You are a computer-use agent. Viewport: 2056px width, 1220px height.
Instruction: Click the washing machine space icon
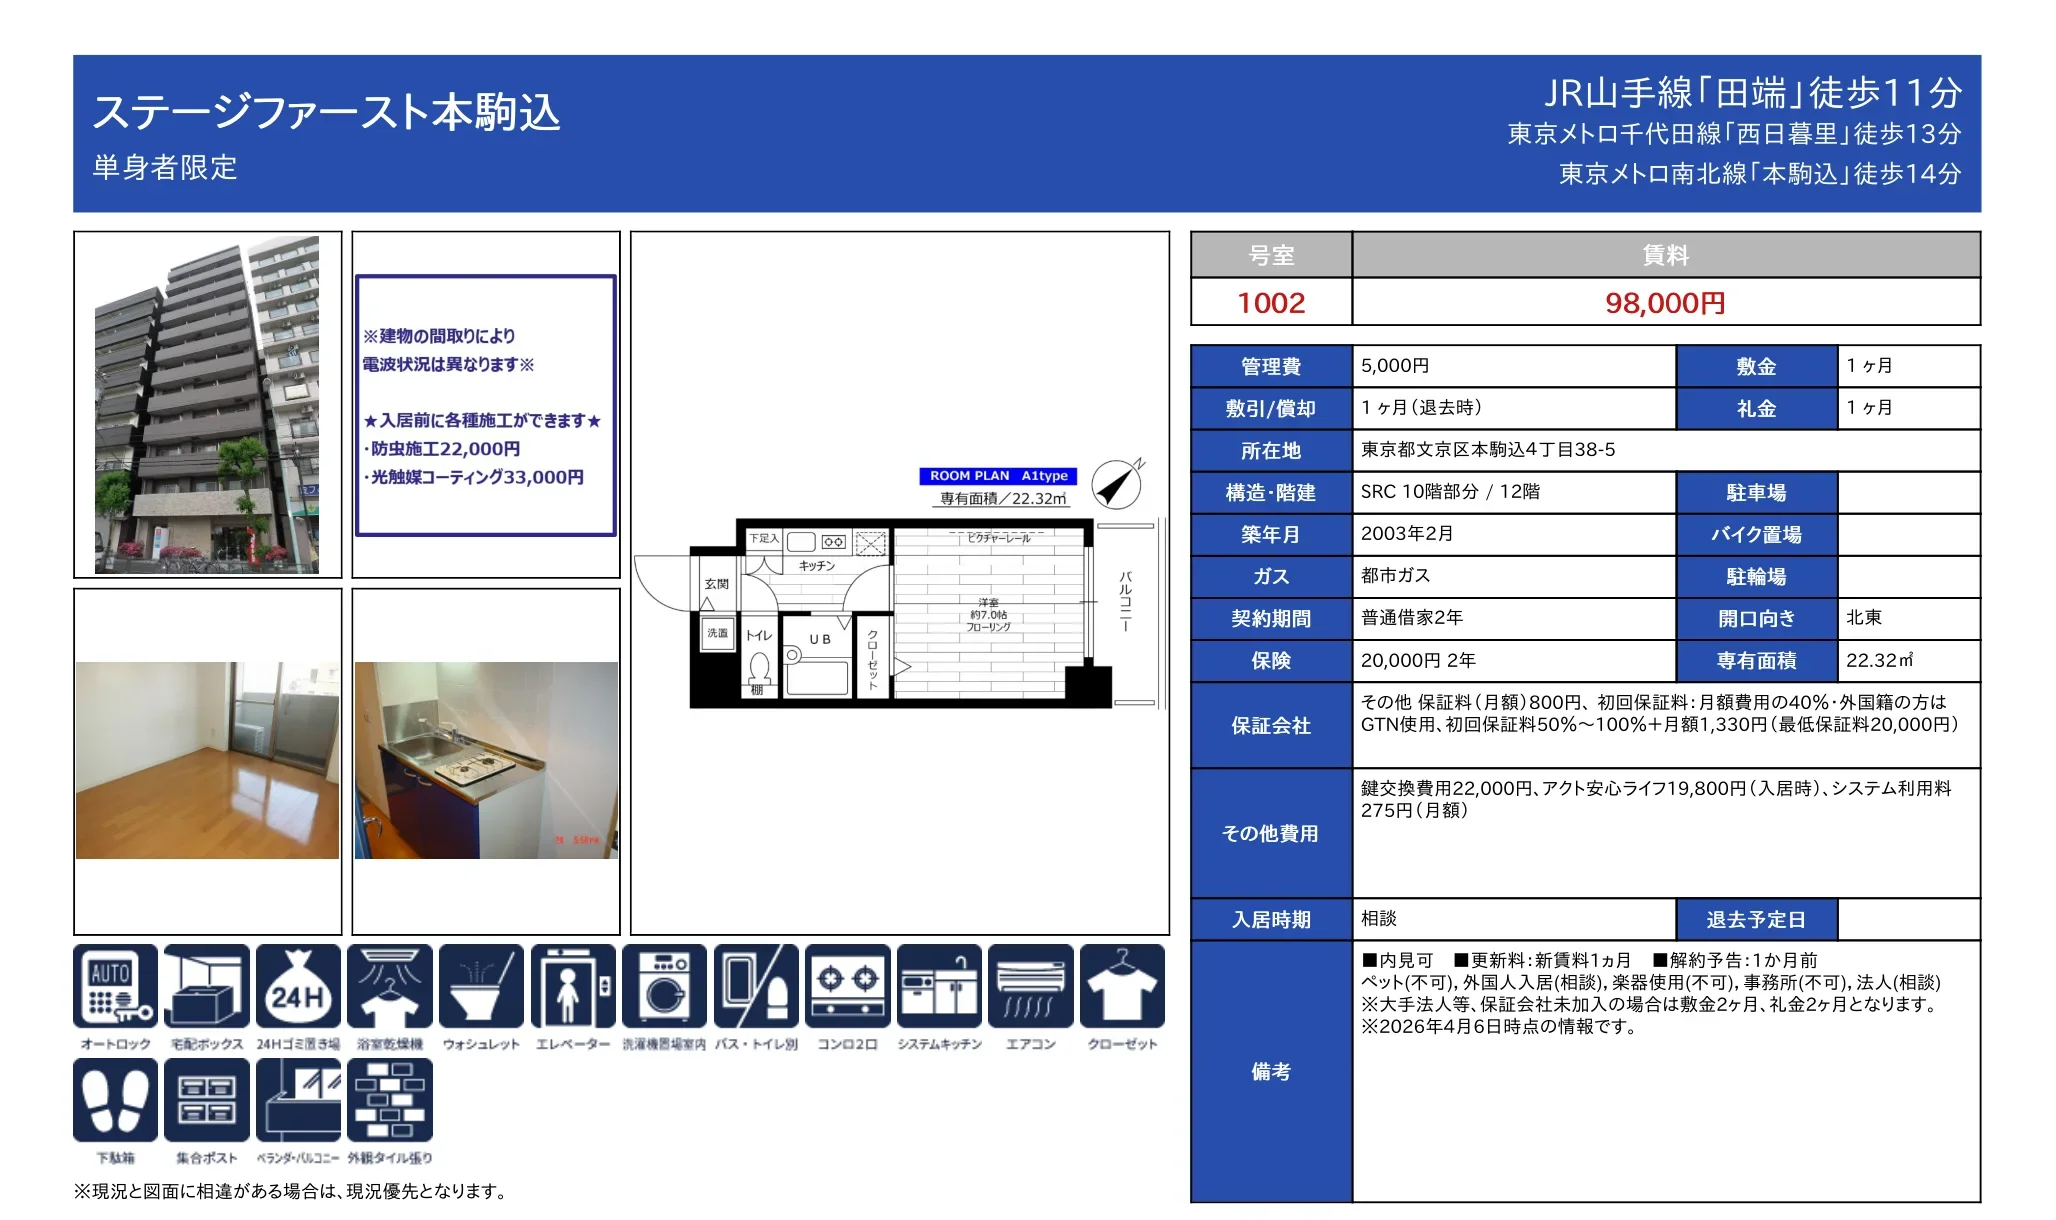tap(664, 986)
